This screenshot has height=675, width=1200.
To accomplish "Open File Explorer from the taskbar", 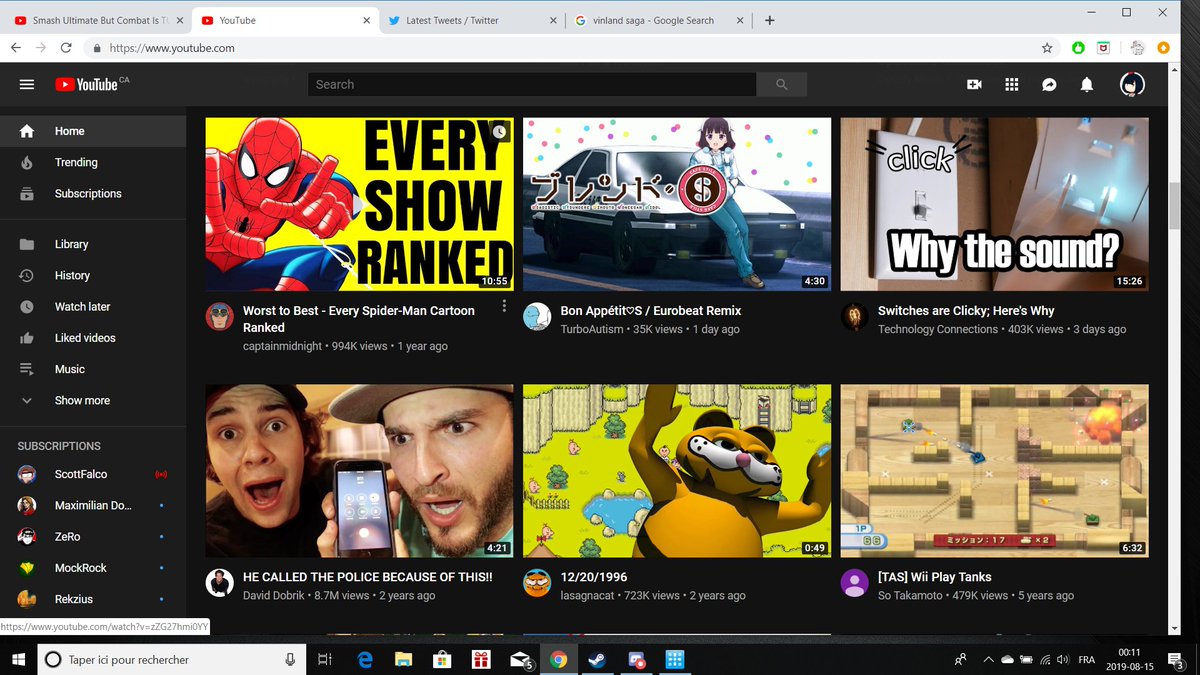I will 403,659.
